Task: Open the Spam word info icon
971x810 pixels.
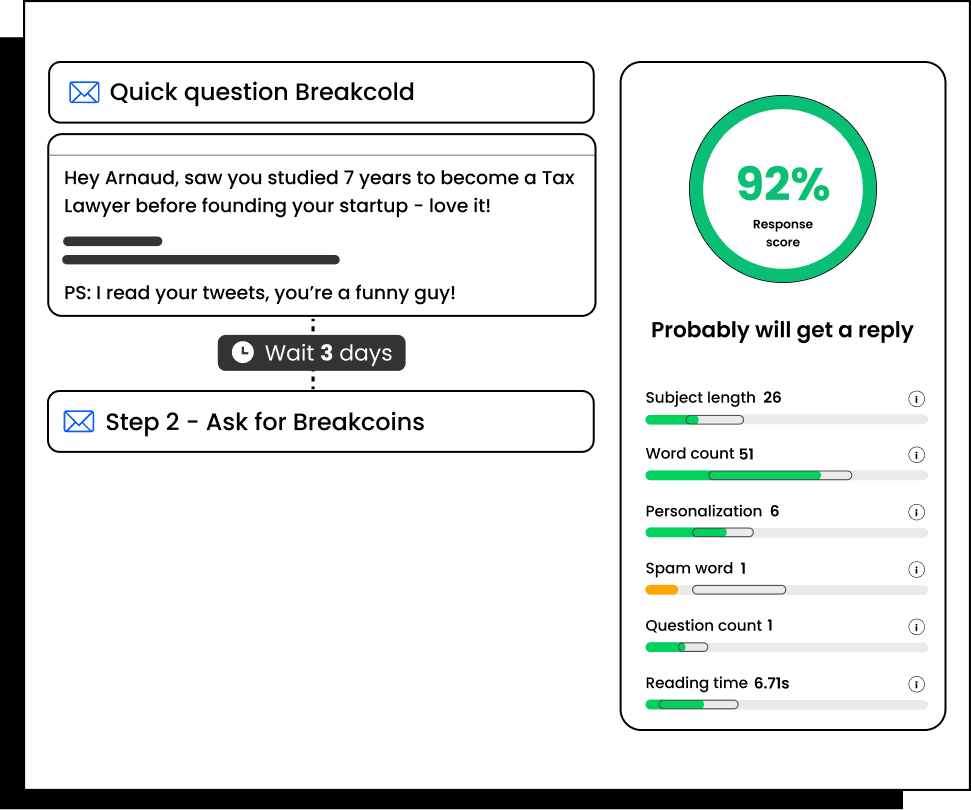Action: coord(917,570)
